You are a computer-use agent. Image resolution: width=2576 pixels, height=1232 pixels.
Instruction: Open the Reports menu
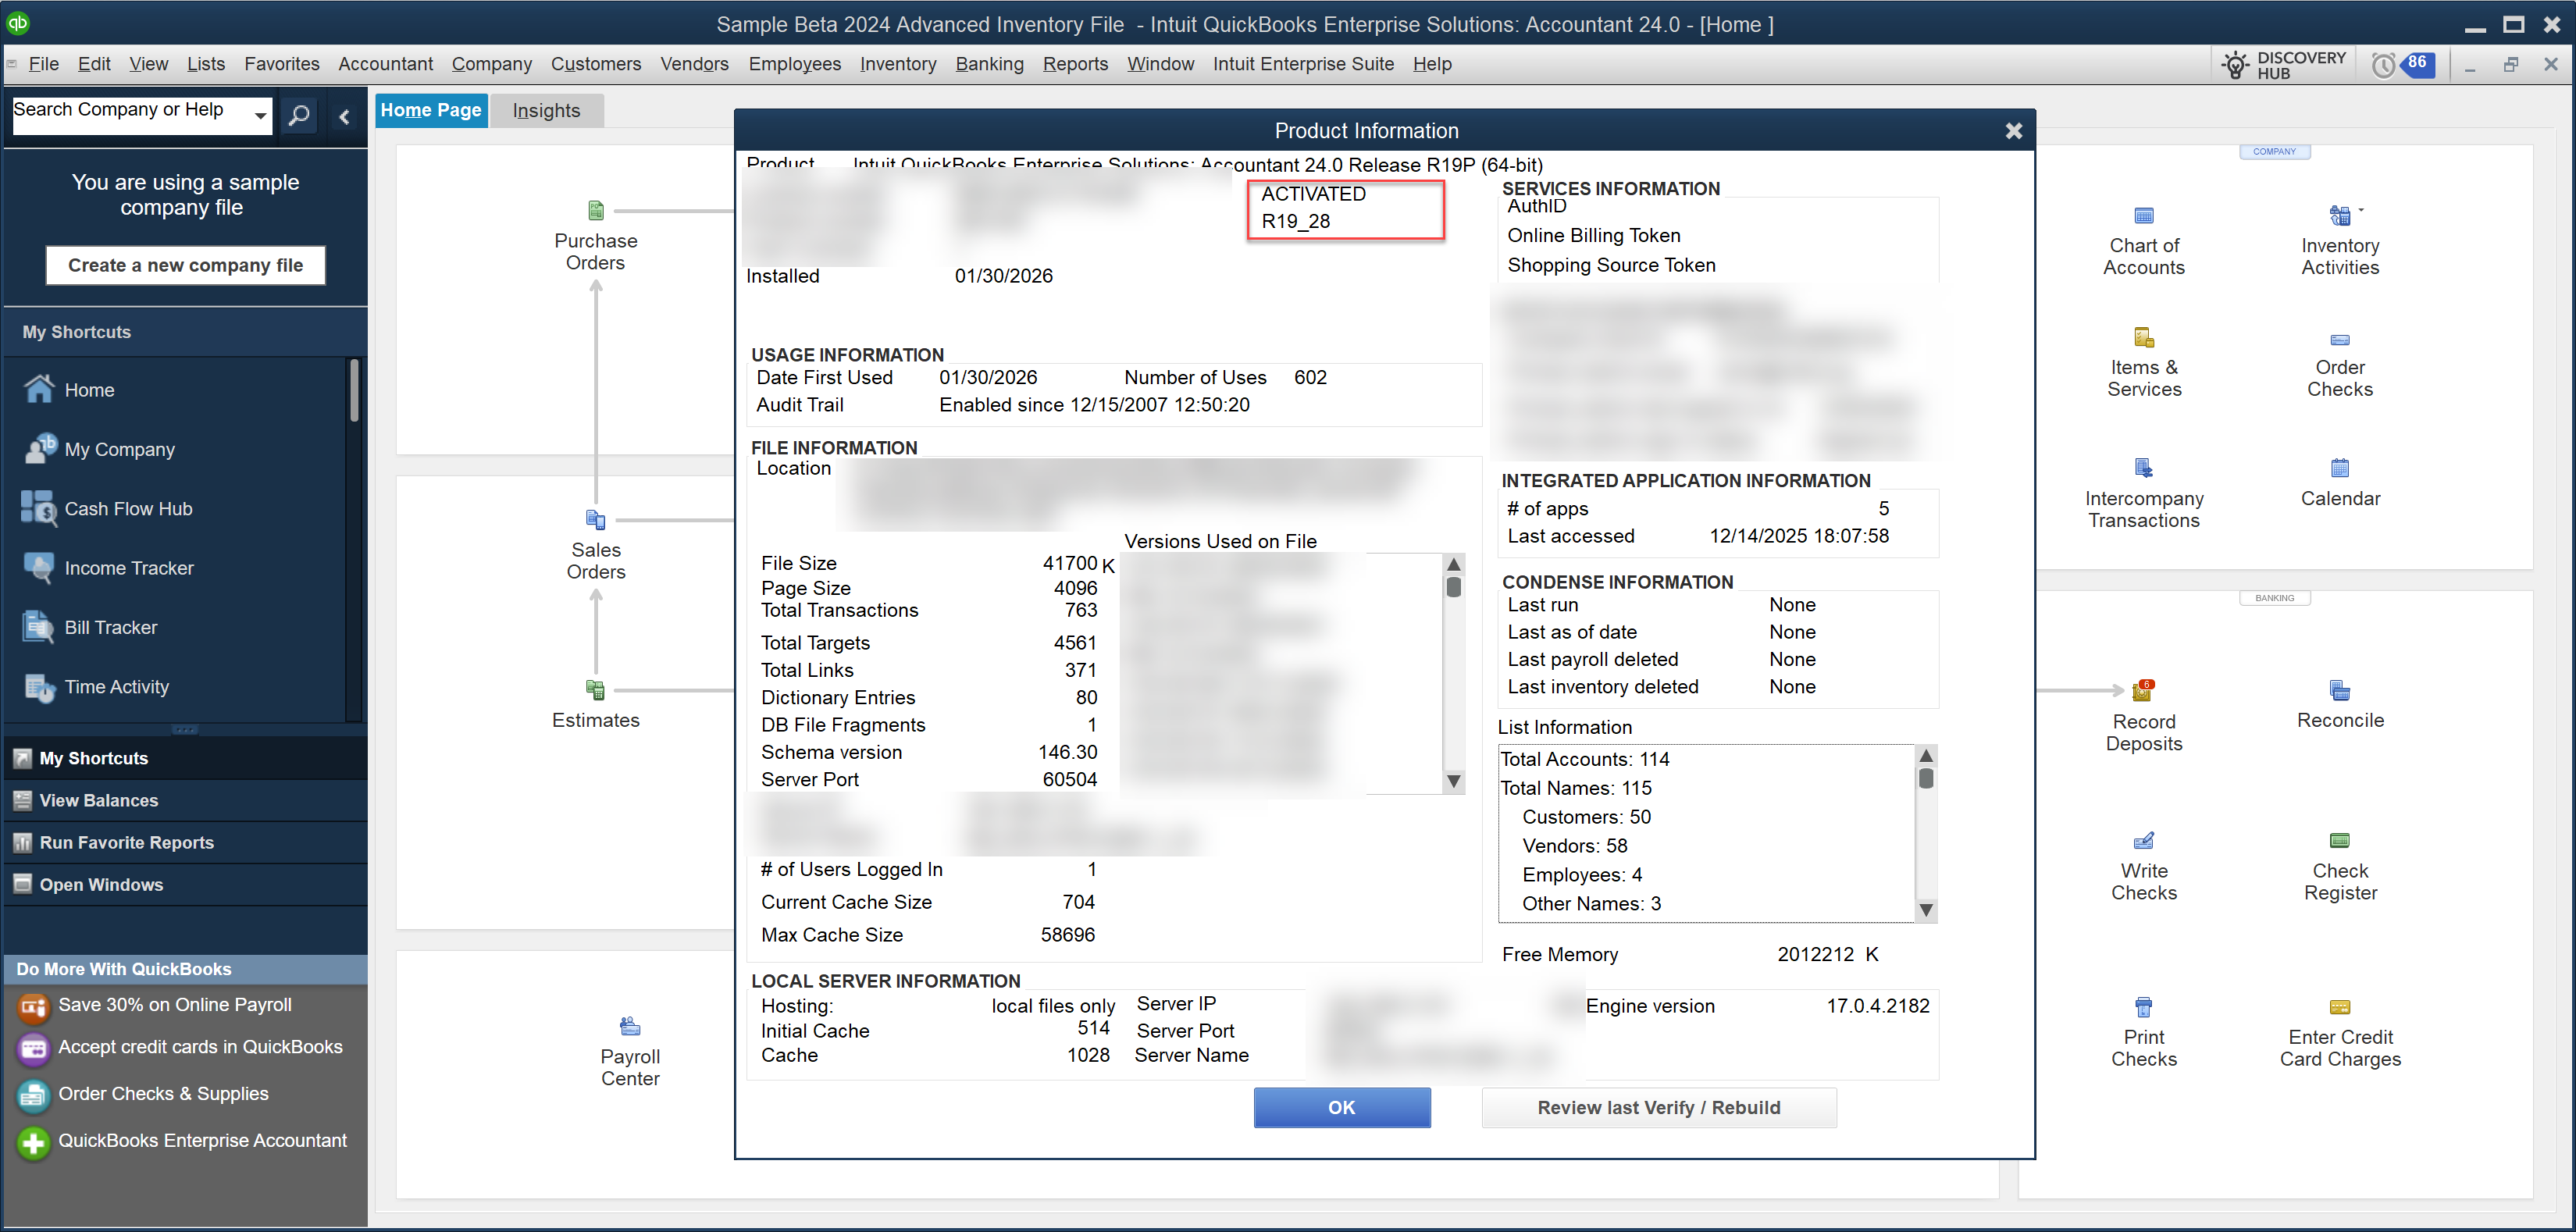point(1075,64)
